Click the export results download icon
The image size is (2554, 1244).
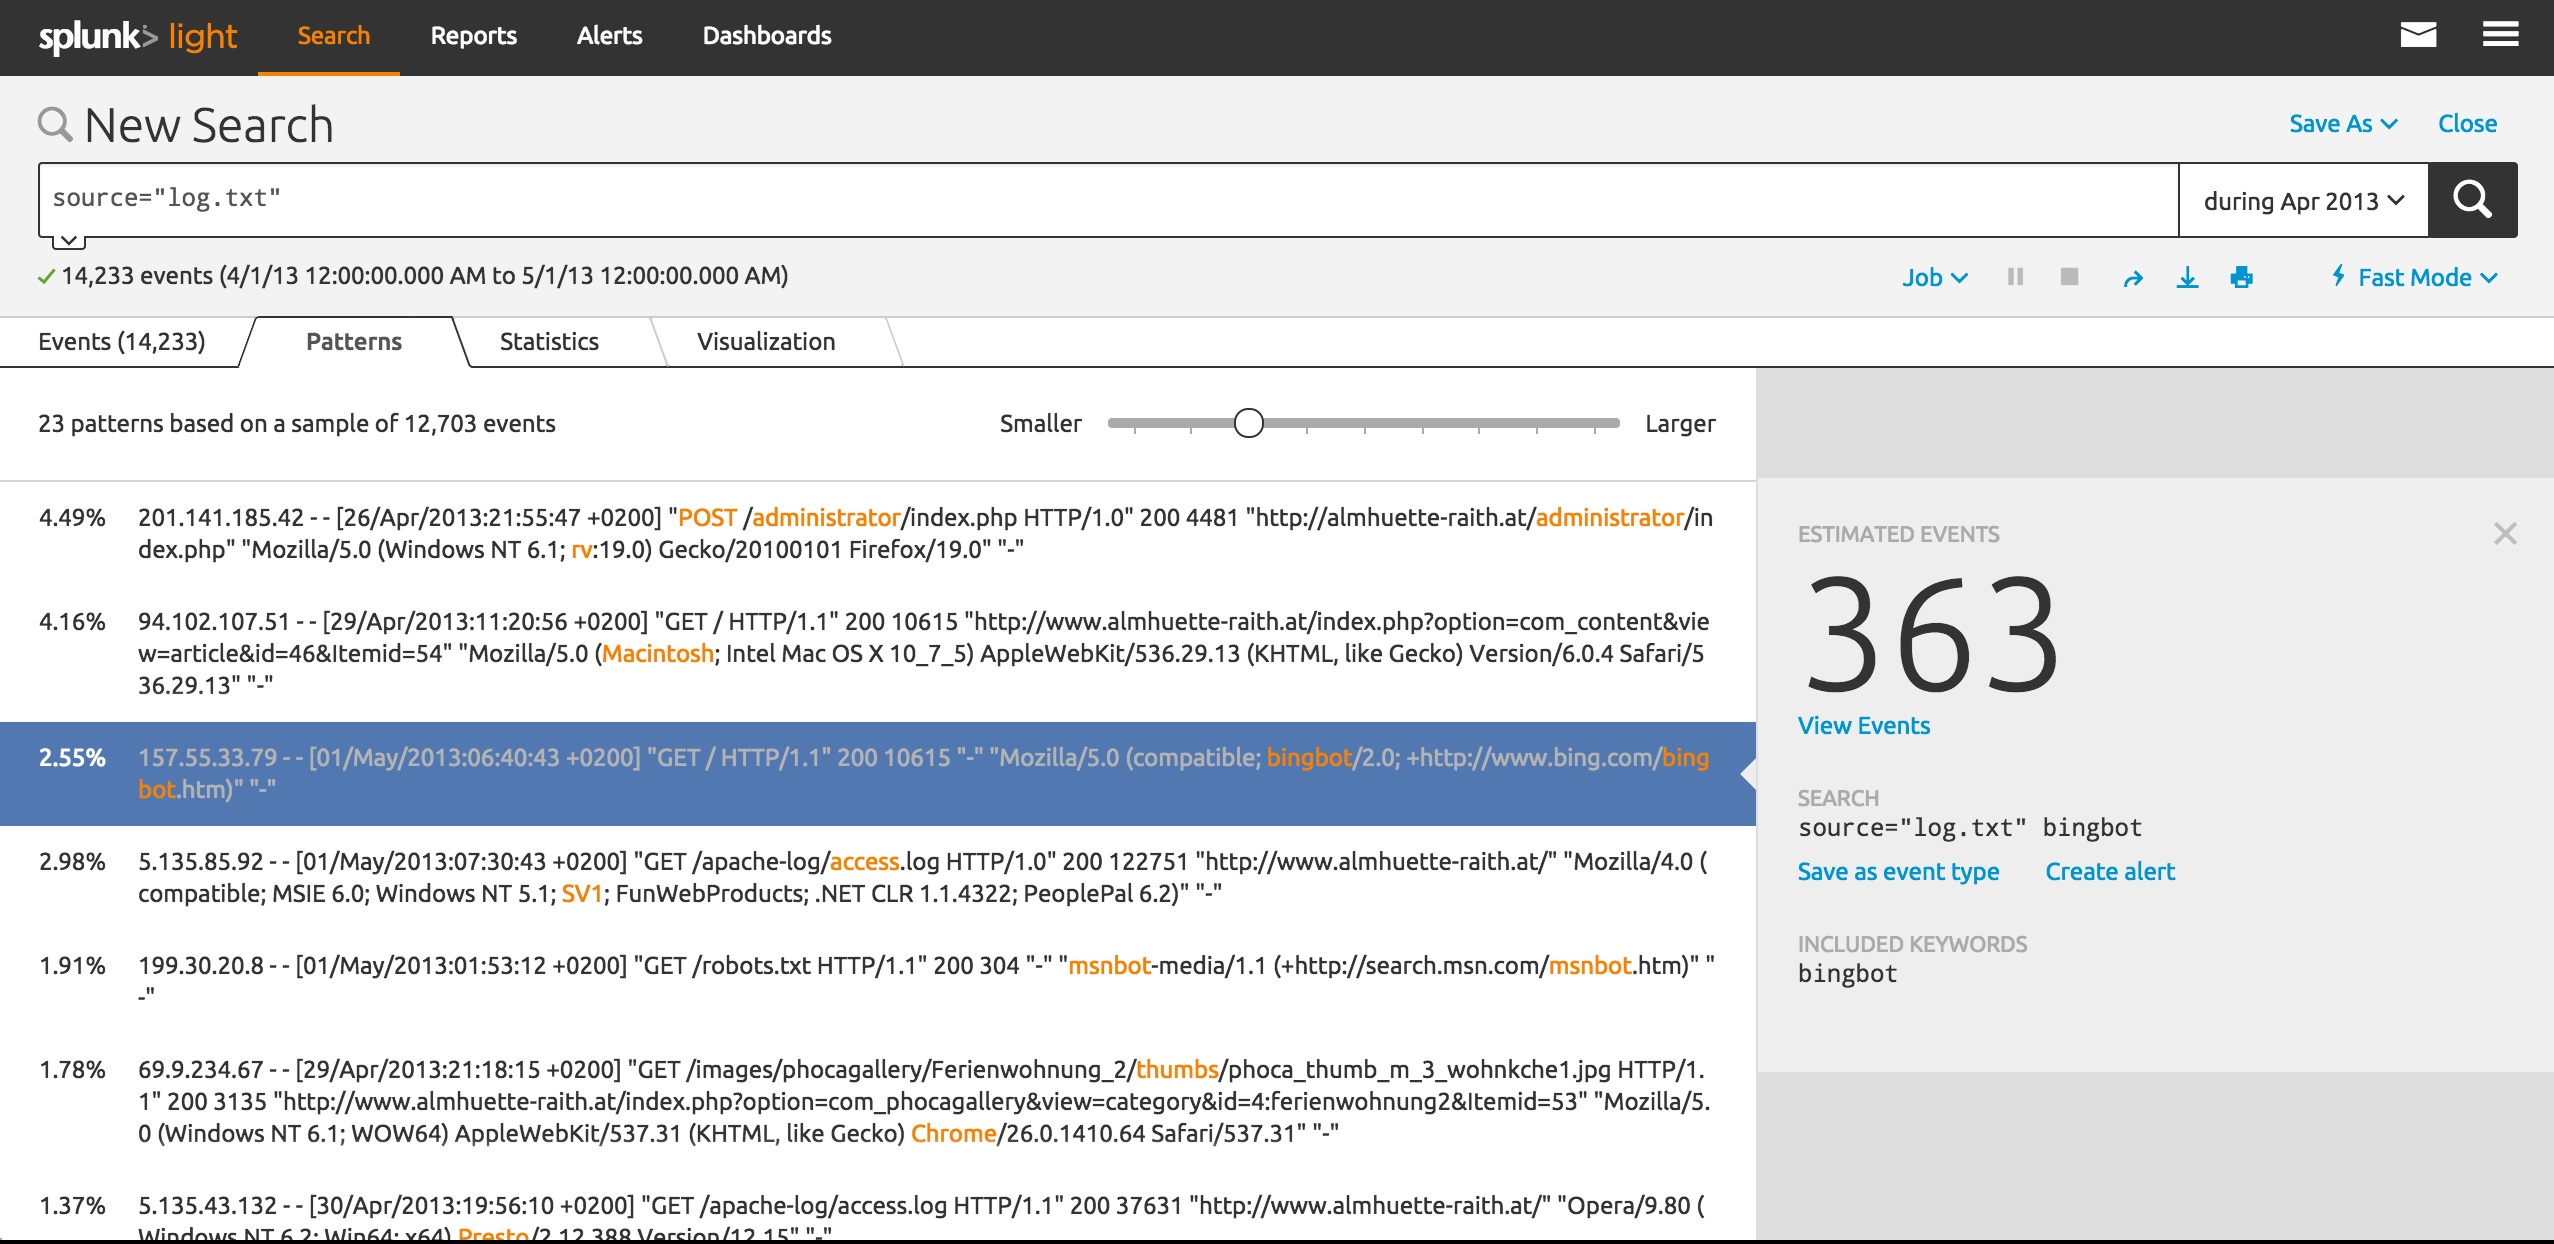pyautogui.click(x=2187, y=278)
